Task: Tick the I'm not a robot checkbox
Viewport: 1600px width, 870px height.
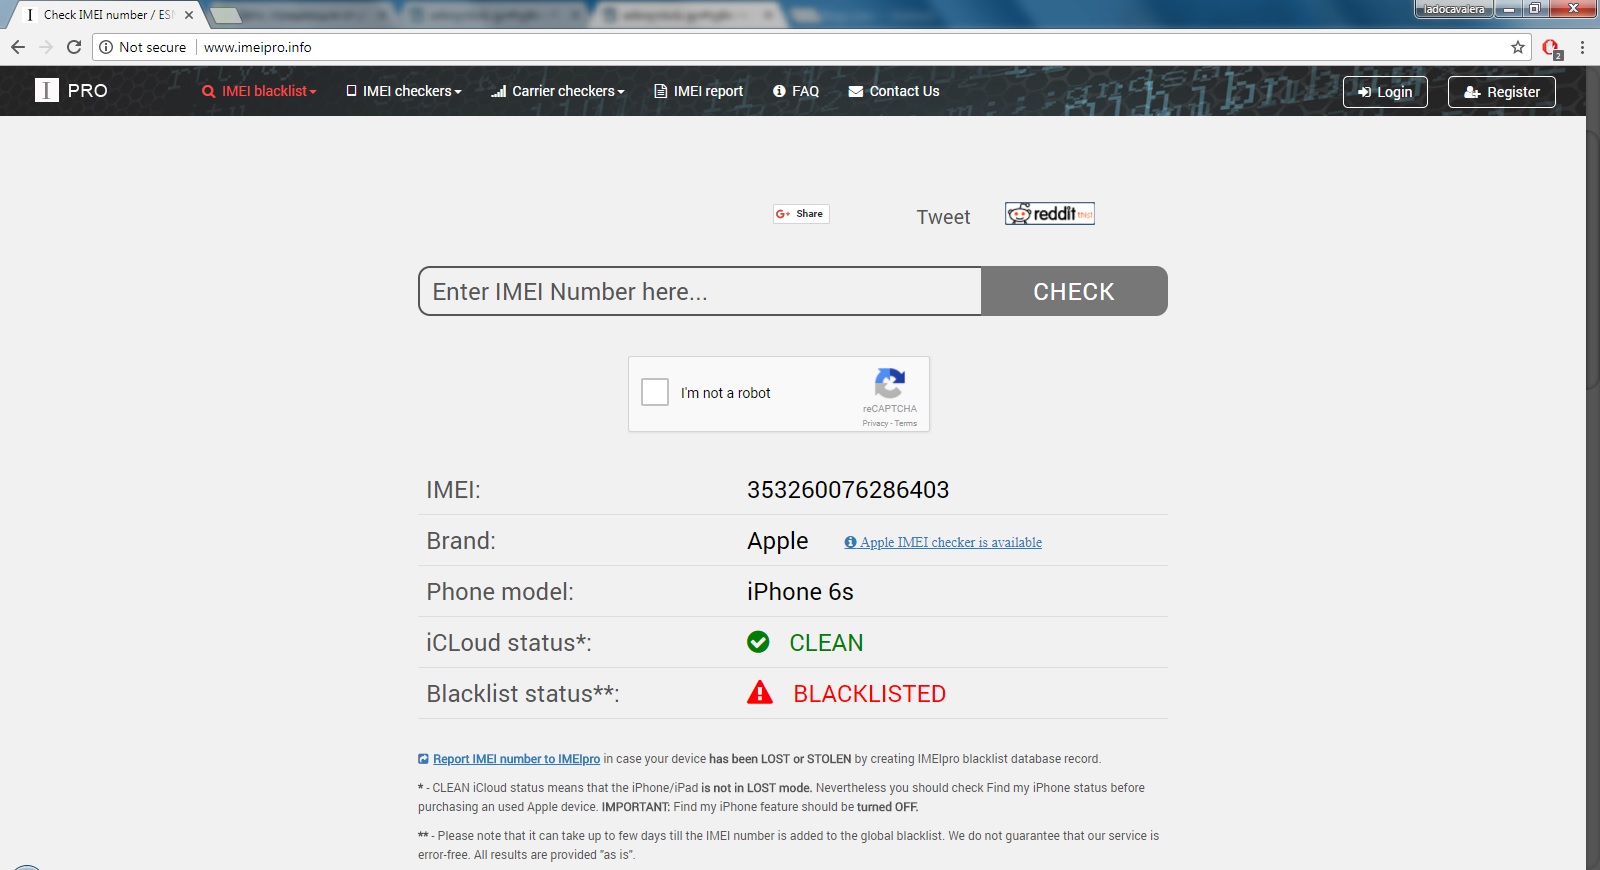Action: tap(655, 392)
